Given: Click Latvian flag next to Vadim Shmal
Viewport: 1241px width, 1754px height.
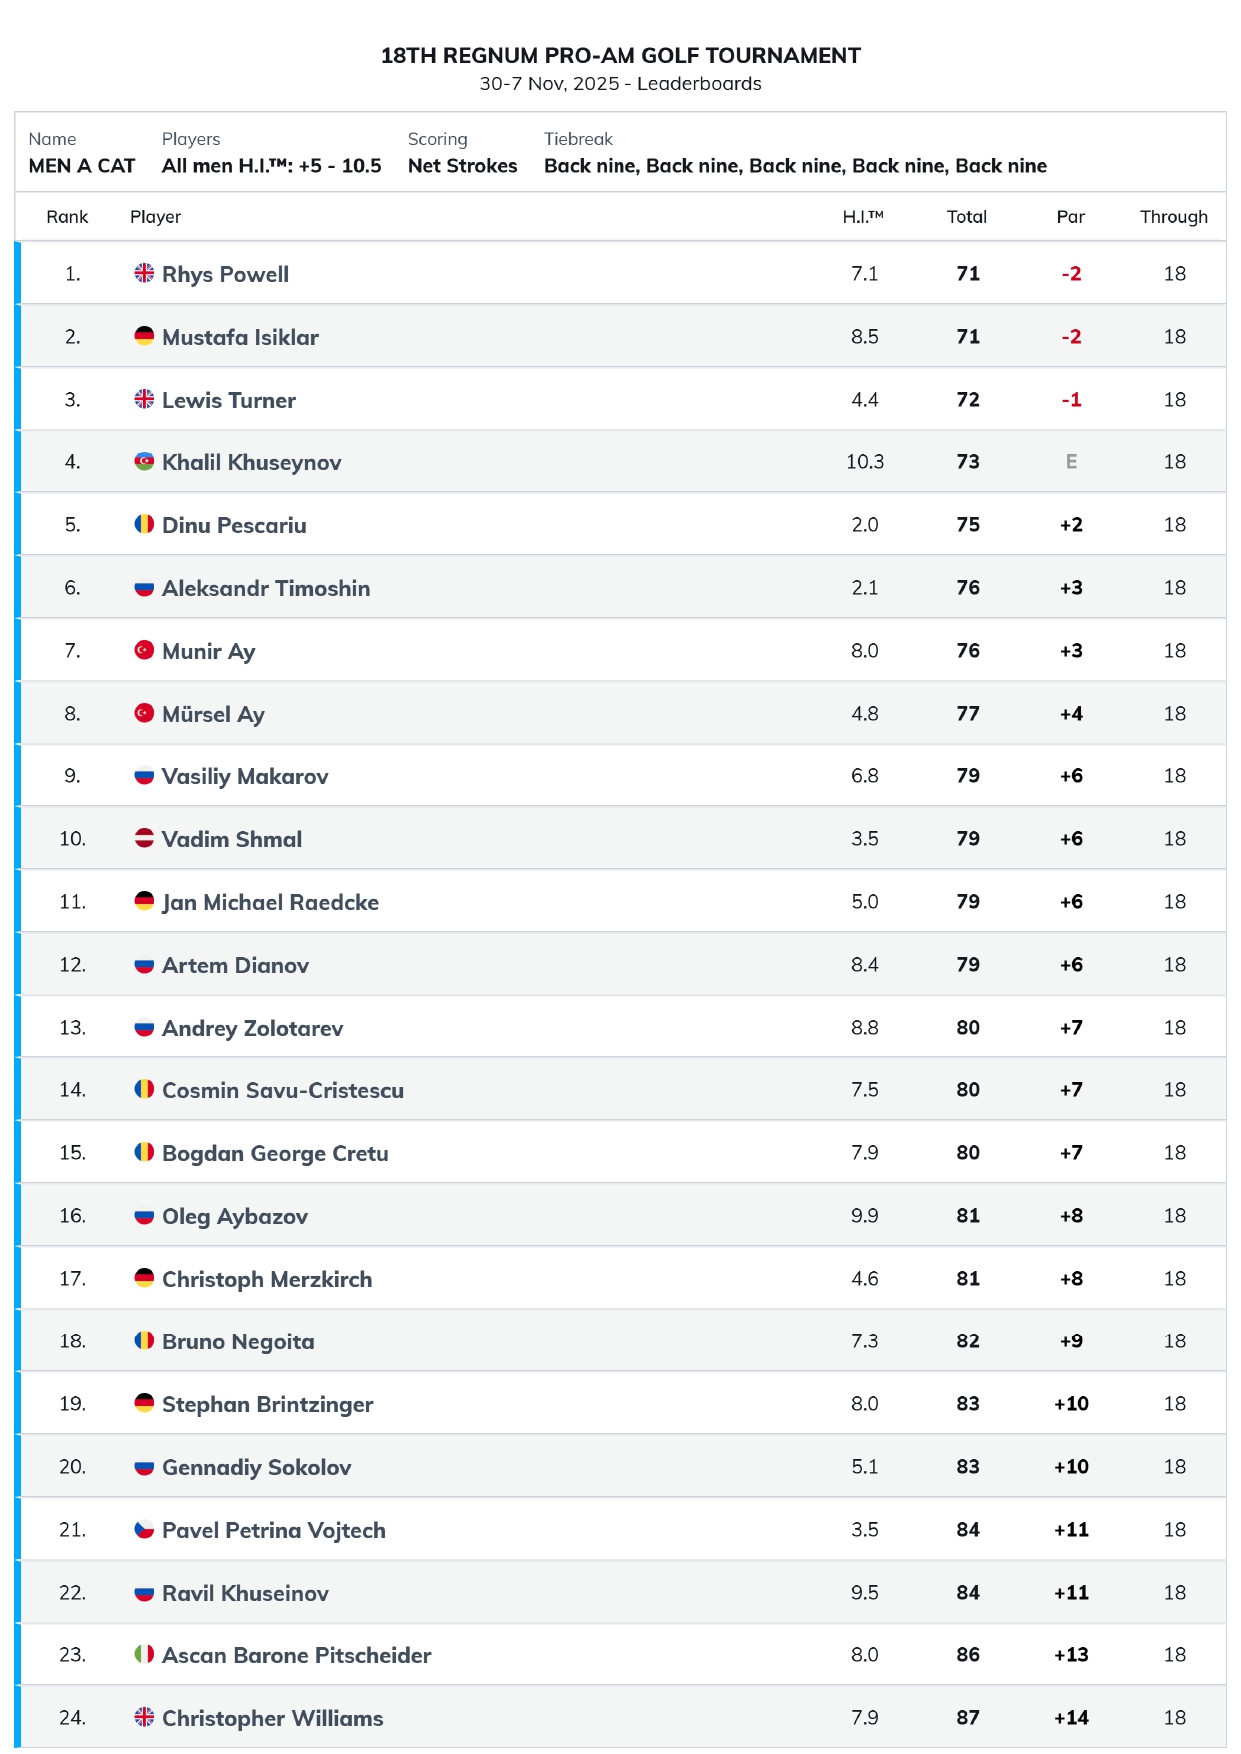Looking at the screenshot, I should point(144,838).
